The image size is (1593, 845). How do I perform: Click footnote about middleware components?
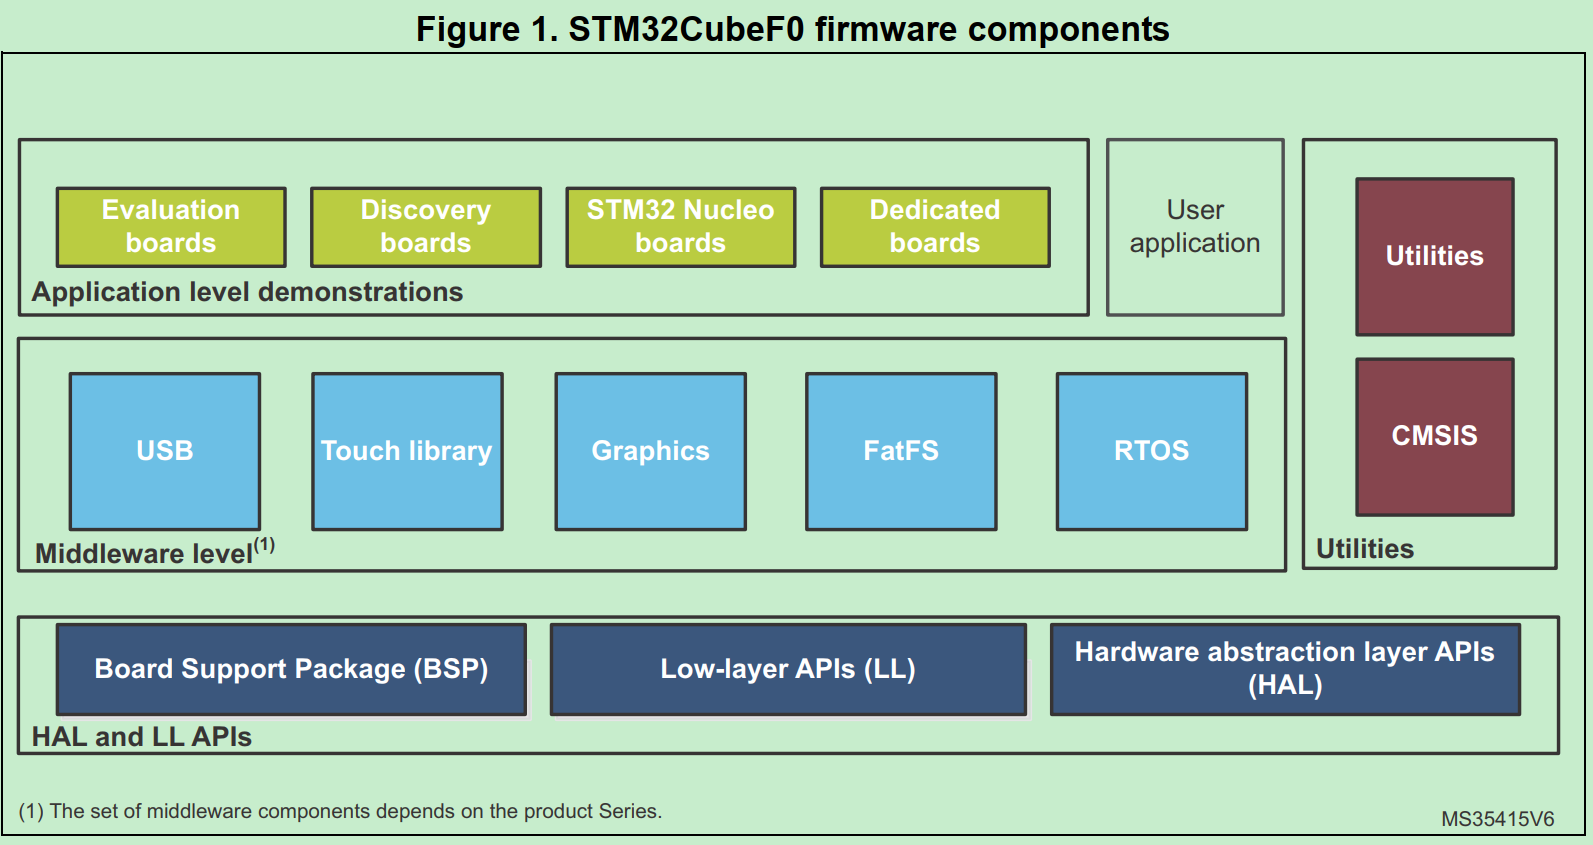pos(340,811)
